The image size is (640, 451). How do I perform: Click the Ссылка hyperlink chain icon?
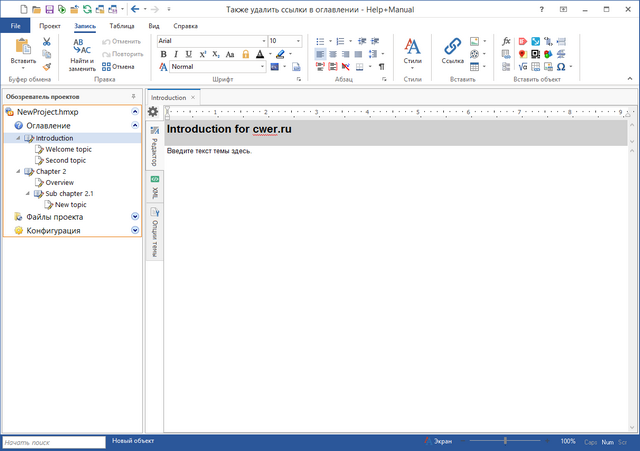click(x=453, y=46)
